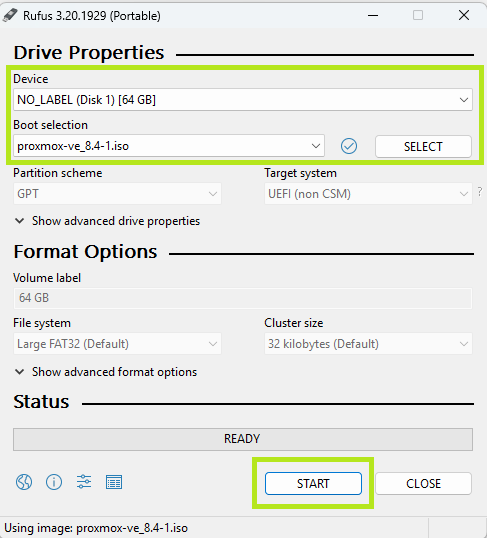487x538 pixels.
Task: Click the CLOSE button
Action: (423, 483)
